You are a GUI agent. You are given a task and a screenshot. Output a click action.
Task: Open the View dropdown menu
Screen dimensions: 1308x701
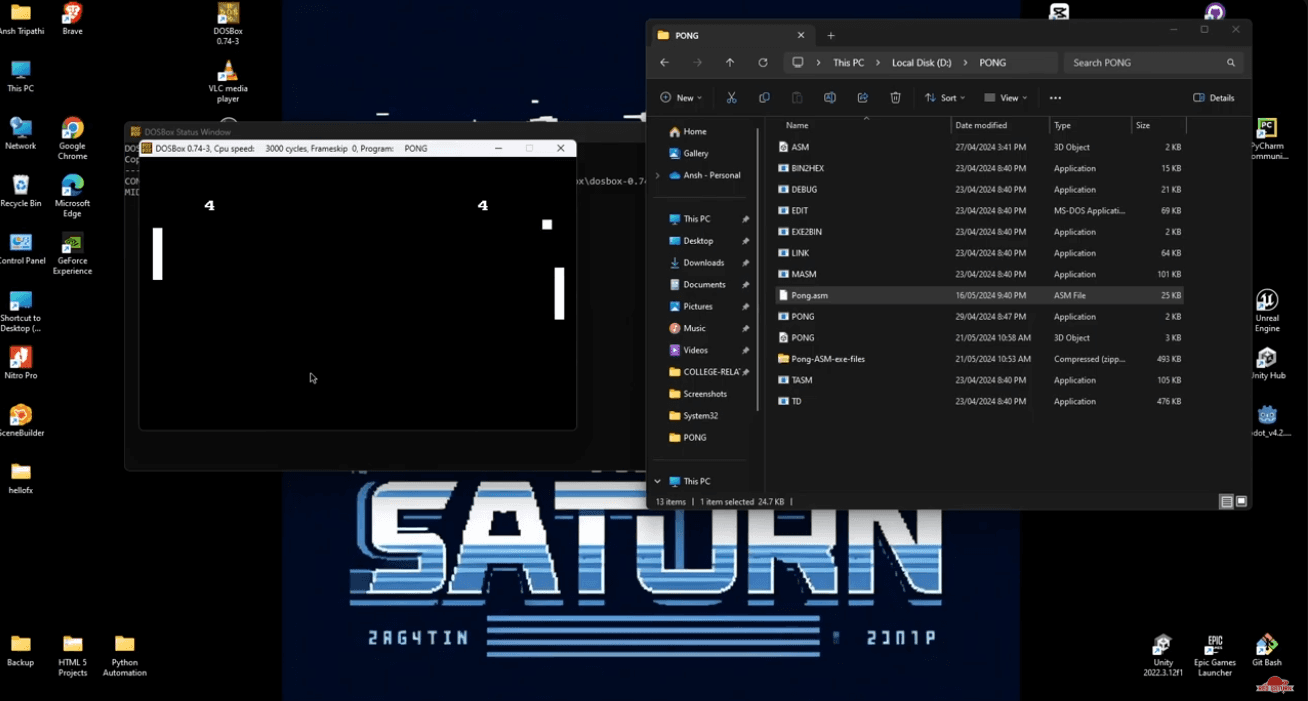pos(1006,98)
